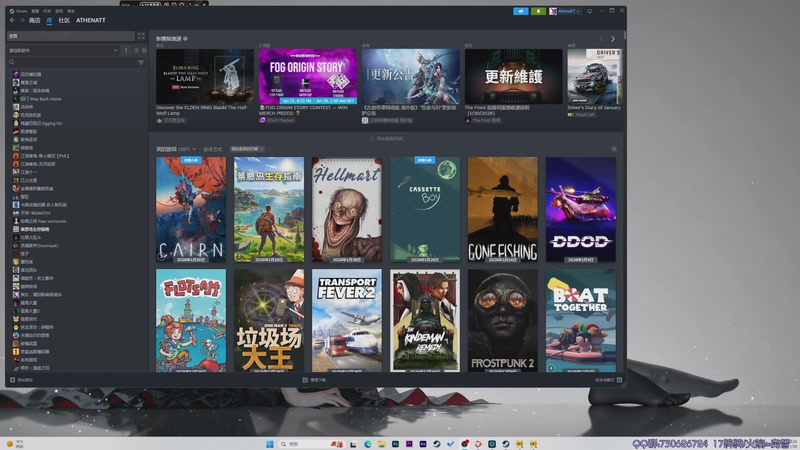Go forward with the Steam forward arrow
The image size is (800, 450).
[22, 20]
